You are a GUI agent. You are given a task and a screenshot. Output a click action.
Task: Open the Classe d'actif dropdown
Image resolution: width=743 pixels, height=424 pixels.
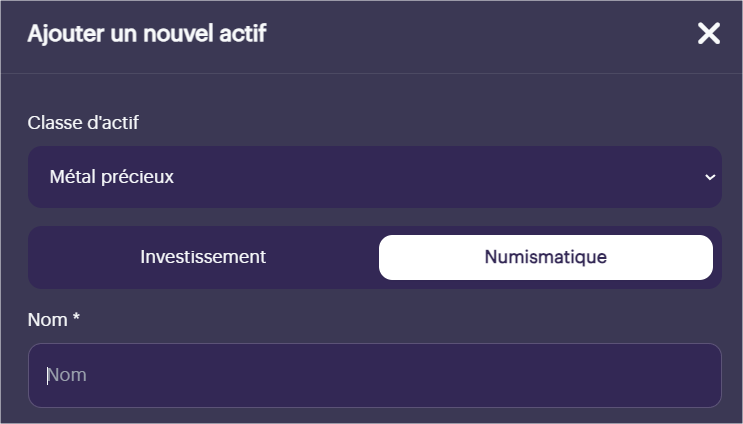click(x=375, y=177)
